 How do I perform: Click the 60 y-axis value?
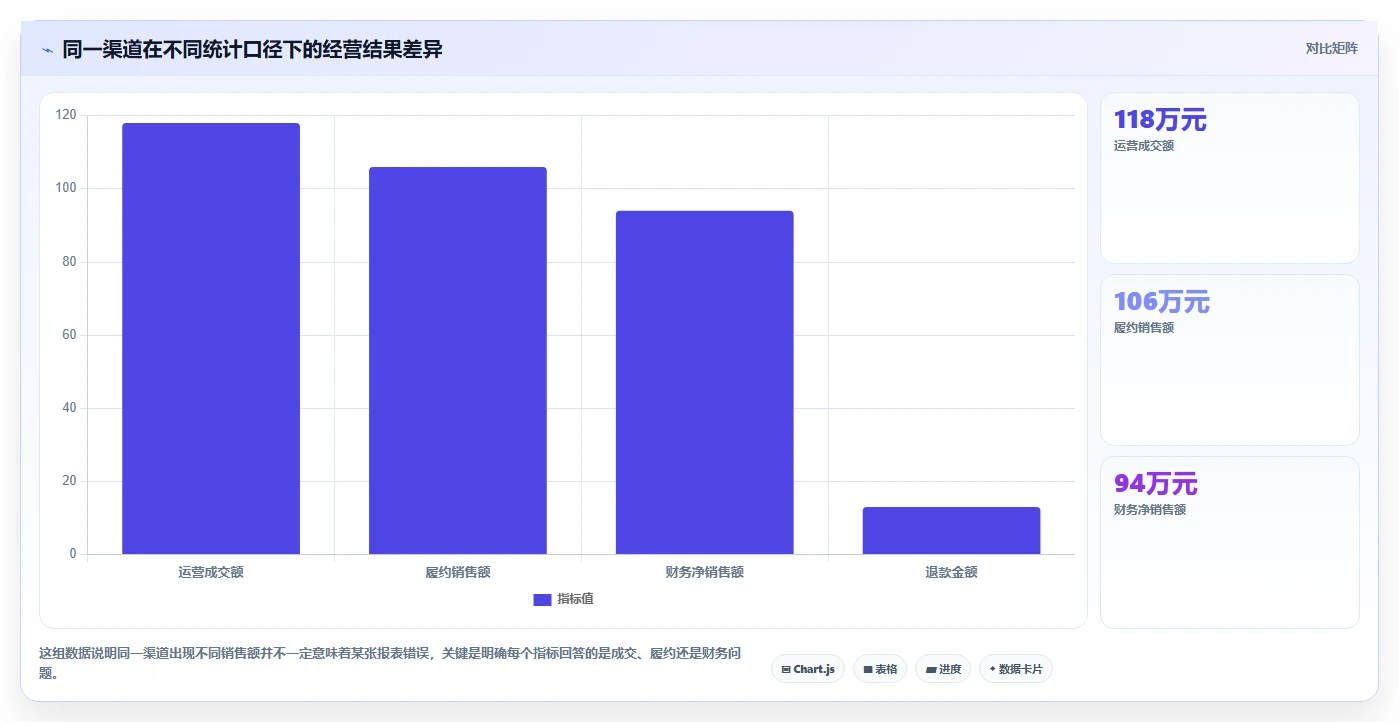[x=69, y=335]
